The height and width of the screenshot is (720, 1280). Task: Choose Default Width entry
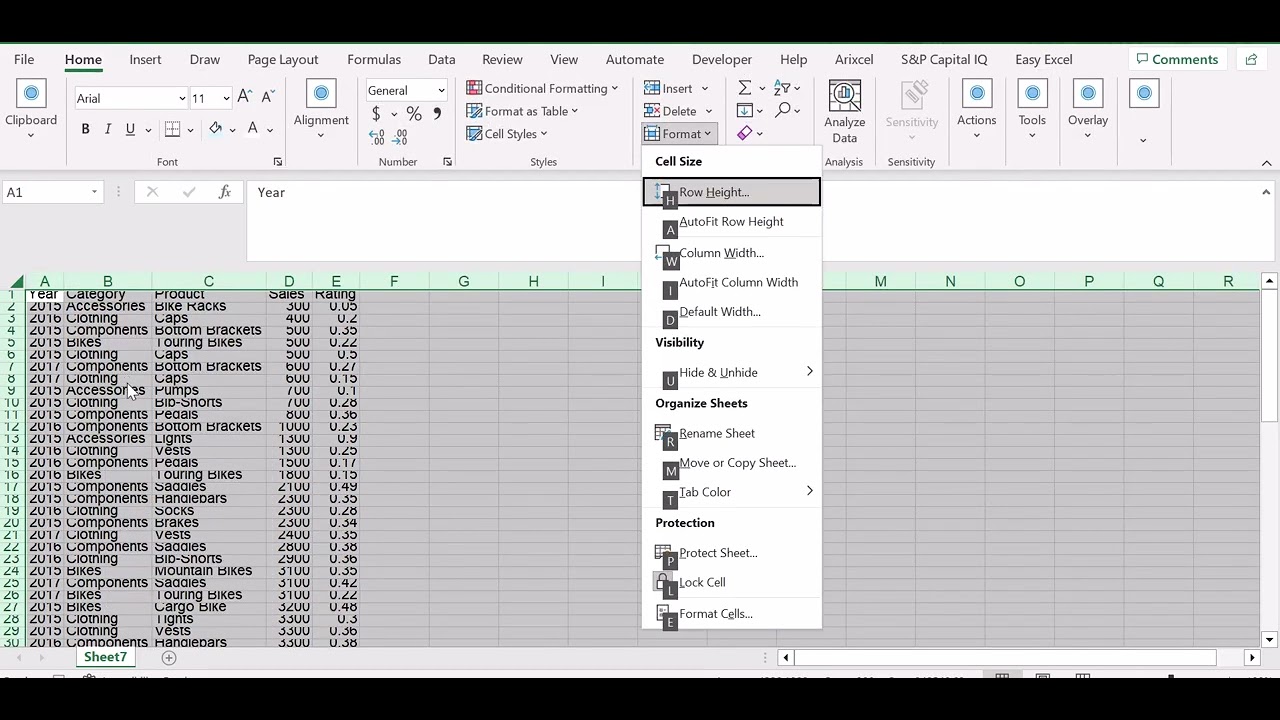[731, 312]
